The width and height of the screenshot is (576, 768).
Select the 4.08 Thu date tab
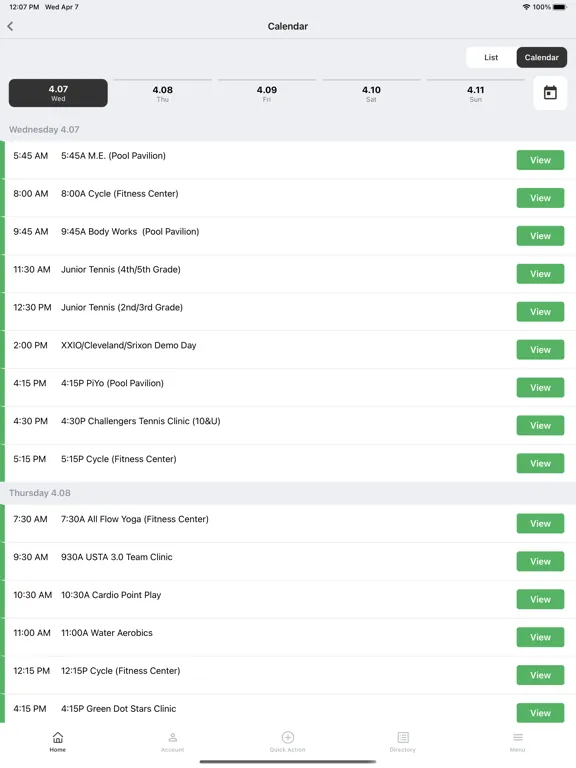pyautogui.click(x=163, y=93)
